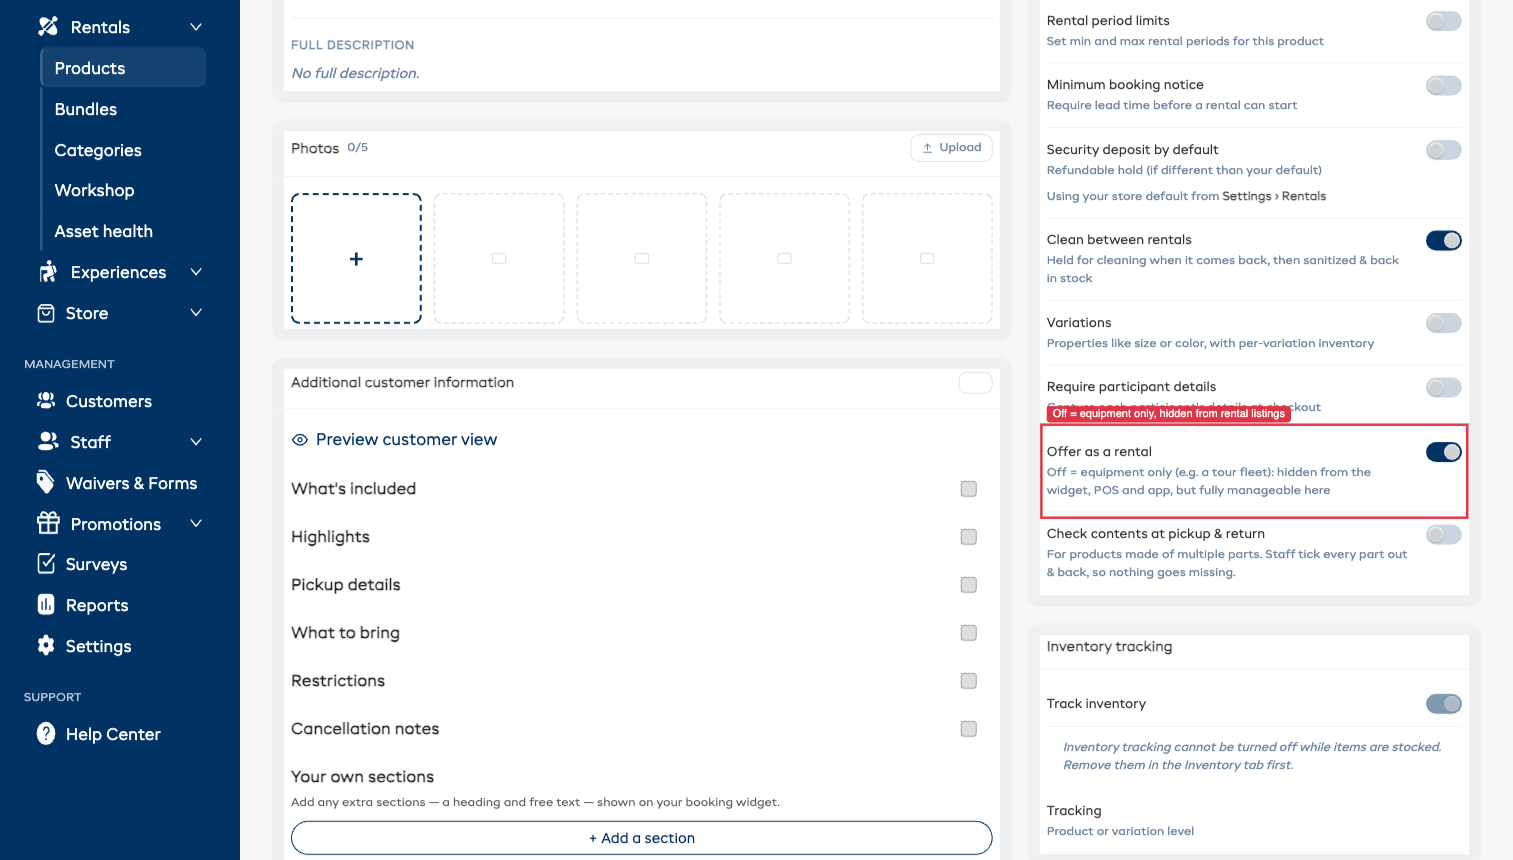Turn on Minimum booking notice
This screenshot has width=1513, height=860.
pos(1443,86)
